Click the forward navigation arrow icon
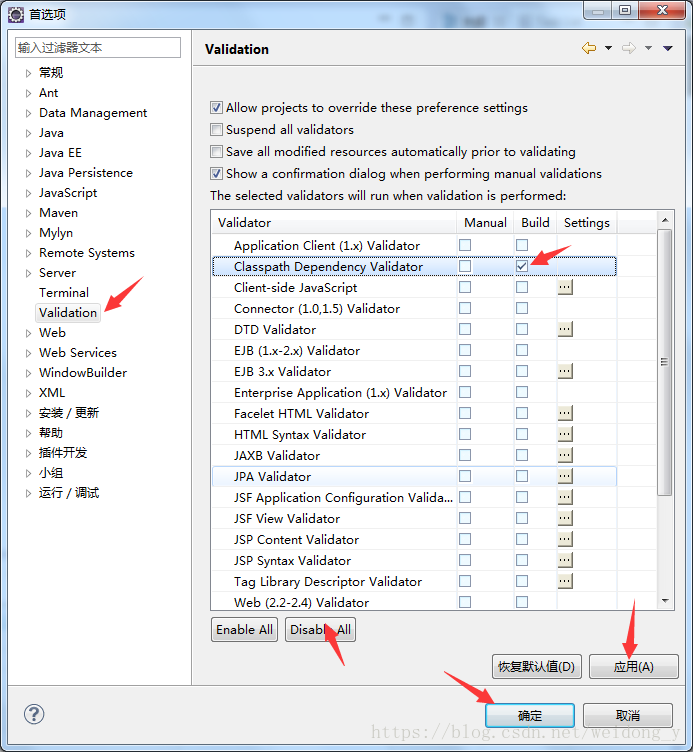The height and width of the screenshot is (752, 693). tap(628, 48)
